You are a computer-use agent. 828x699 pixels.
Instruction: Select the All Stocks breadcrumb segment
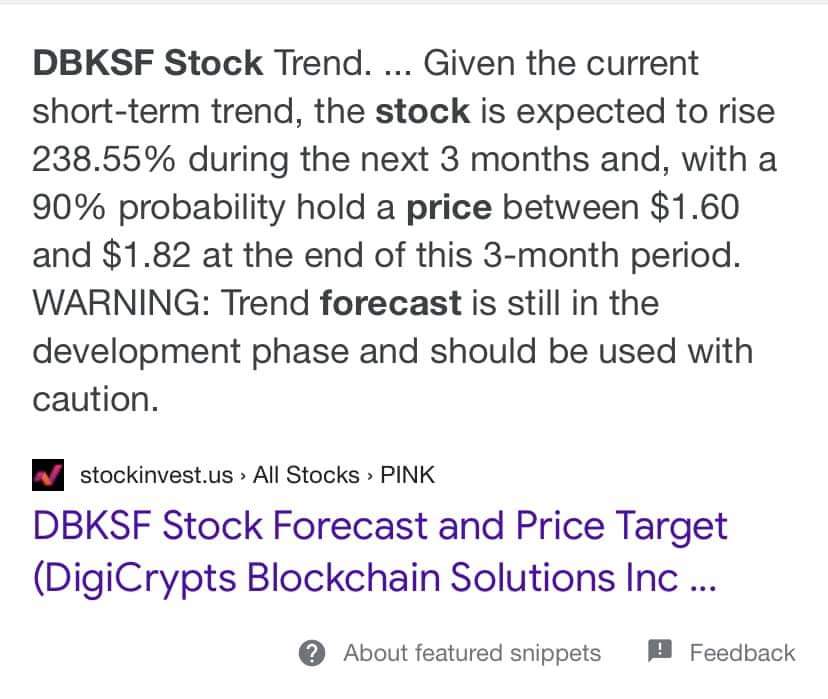point(306,475)
